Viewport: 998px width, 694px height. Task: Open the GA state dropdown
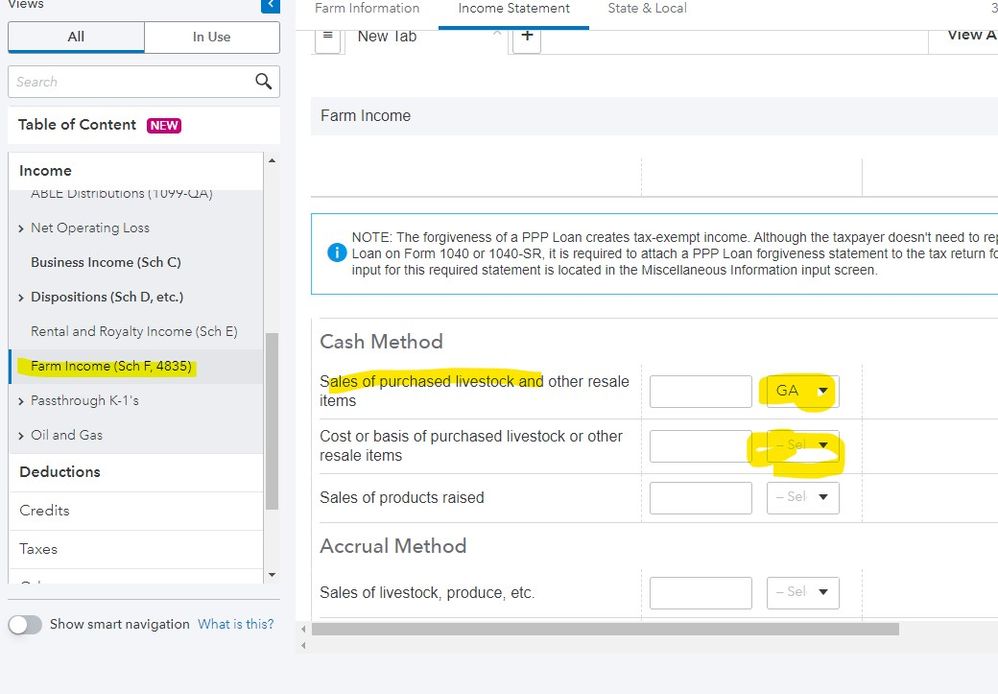pos(802,391)
